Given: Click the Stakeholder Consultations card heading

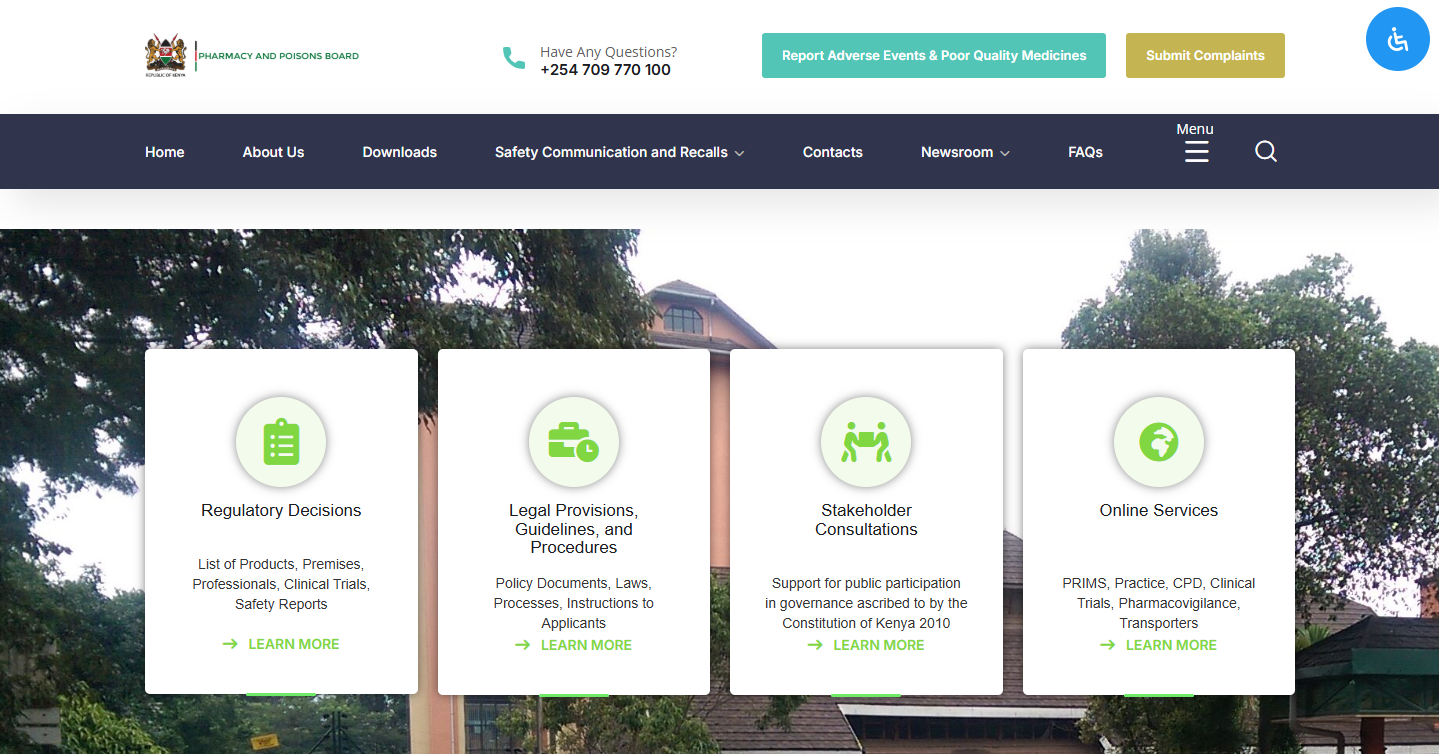Looking at the screenshot, I should click(866, 520).
